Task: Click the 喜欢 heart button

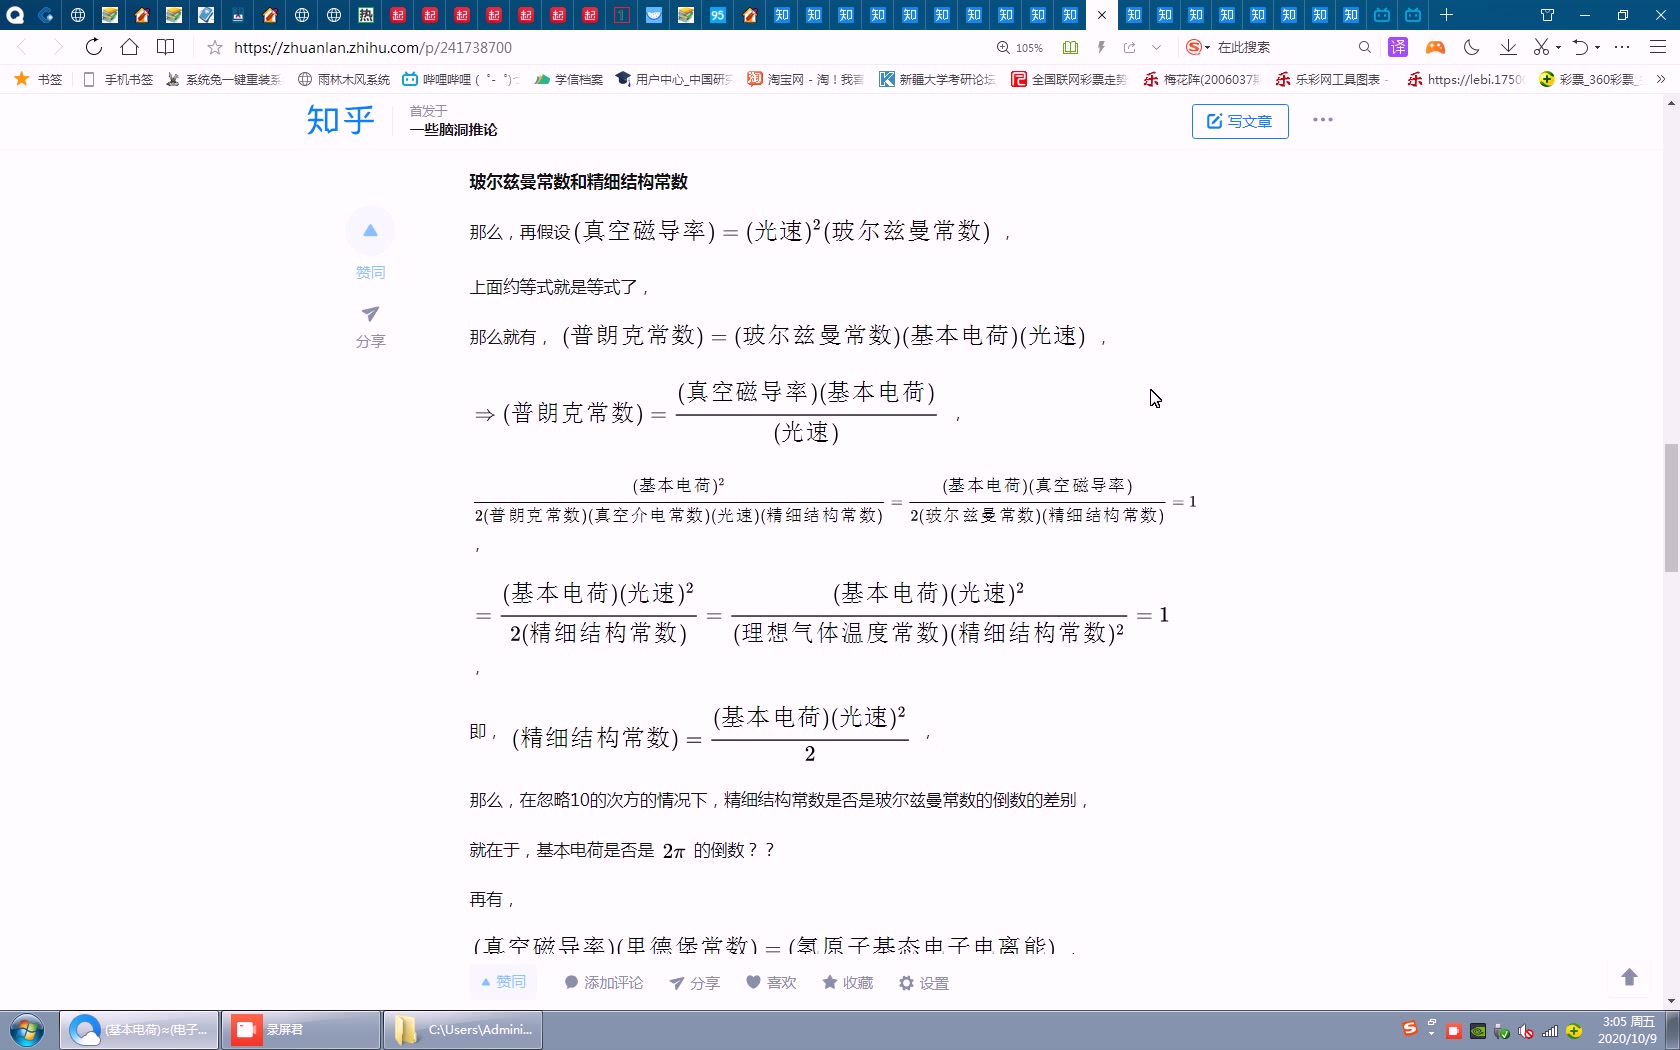Action: (x=771, y=983)
